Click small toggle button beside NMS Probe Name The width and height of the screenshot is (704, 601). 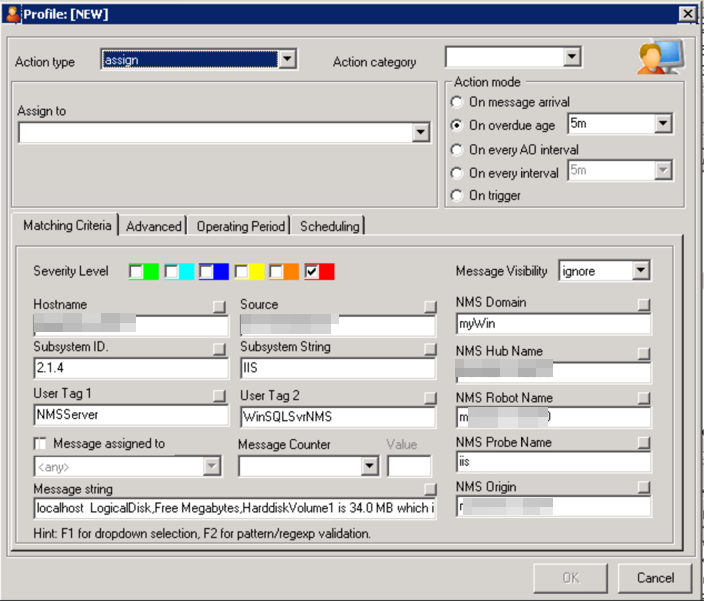pos(644,443)
